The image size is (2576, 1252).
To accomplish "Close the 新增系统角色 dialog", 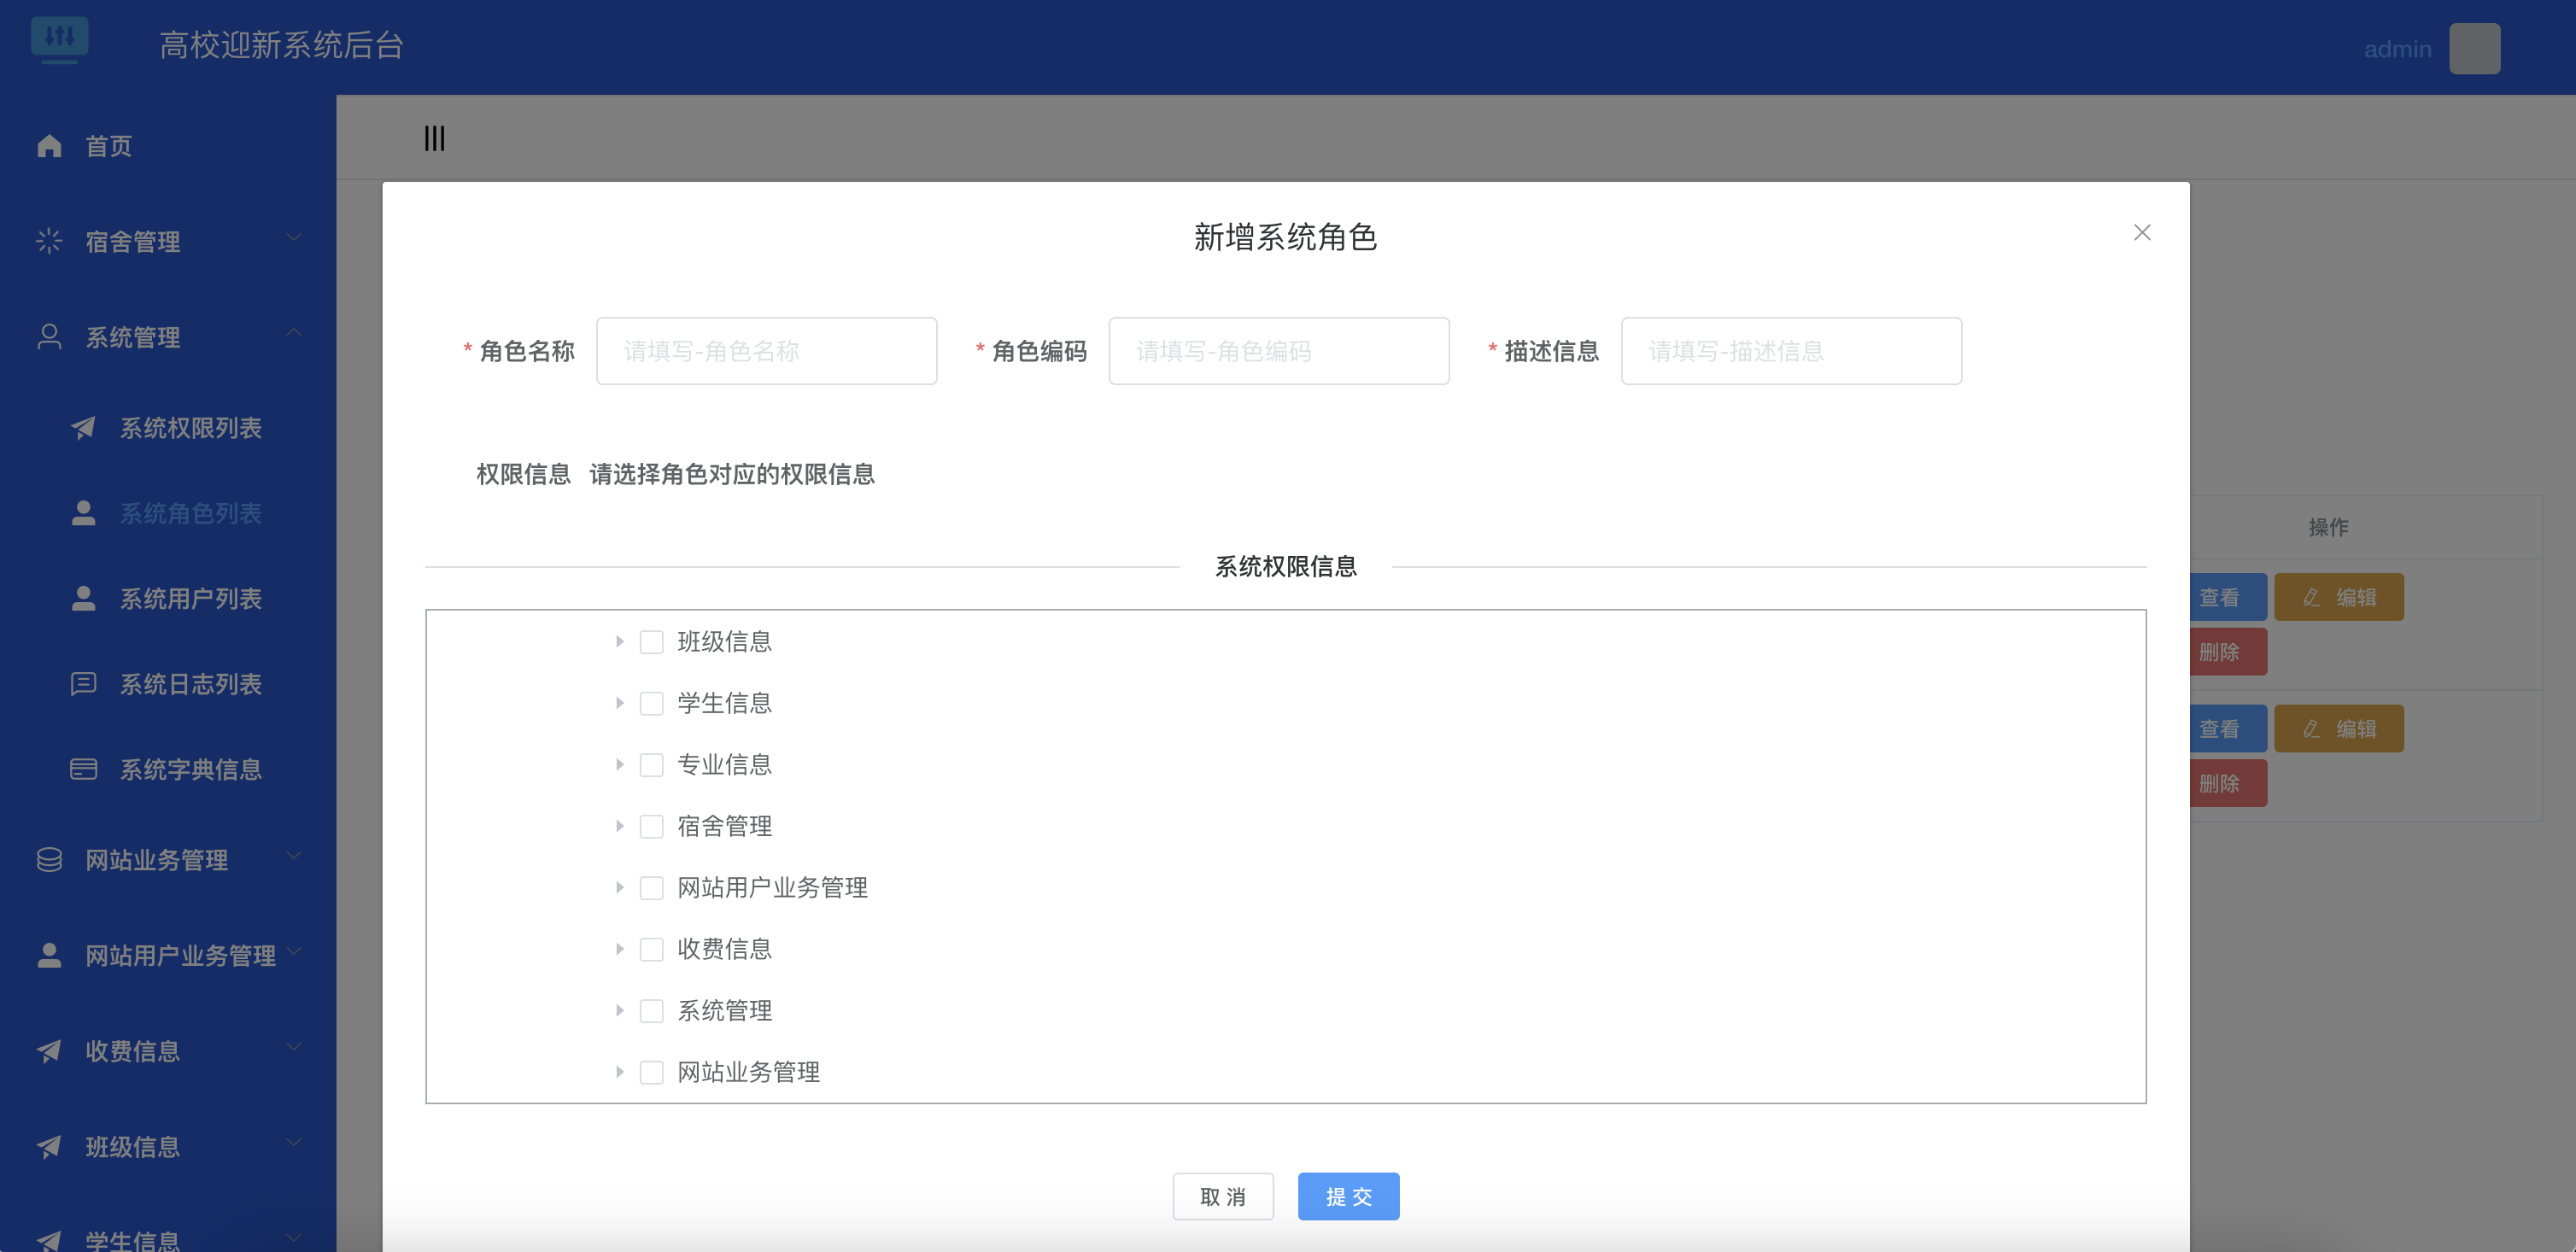I will (2141, 232).
